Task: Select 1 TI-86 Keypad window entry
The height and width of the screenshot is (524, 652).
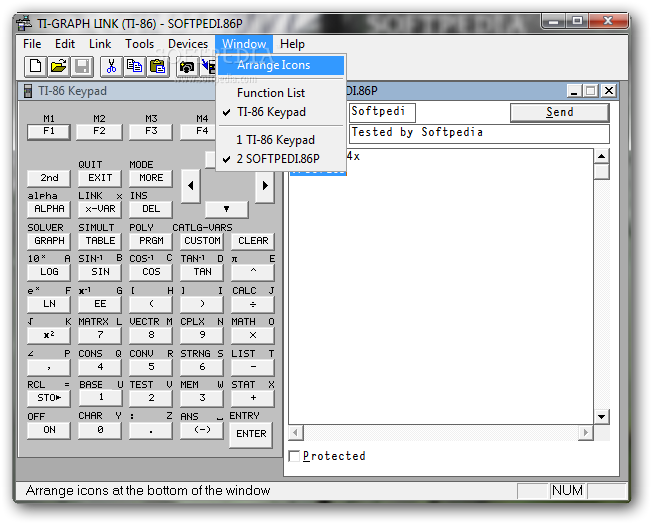Action: click(x=281, y=140)
